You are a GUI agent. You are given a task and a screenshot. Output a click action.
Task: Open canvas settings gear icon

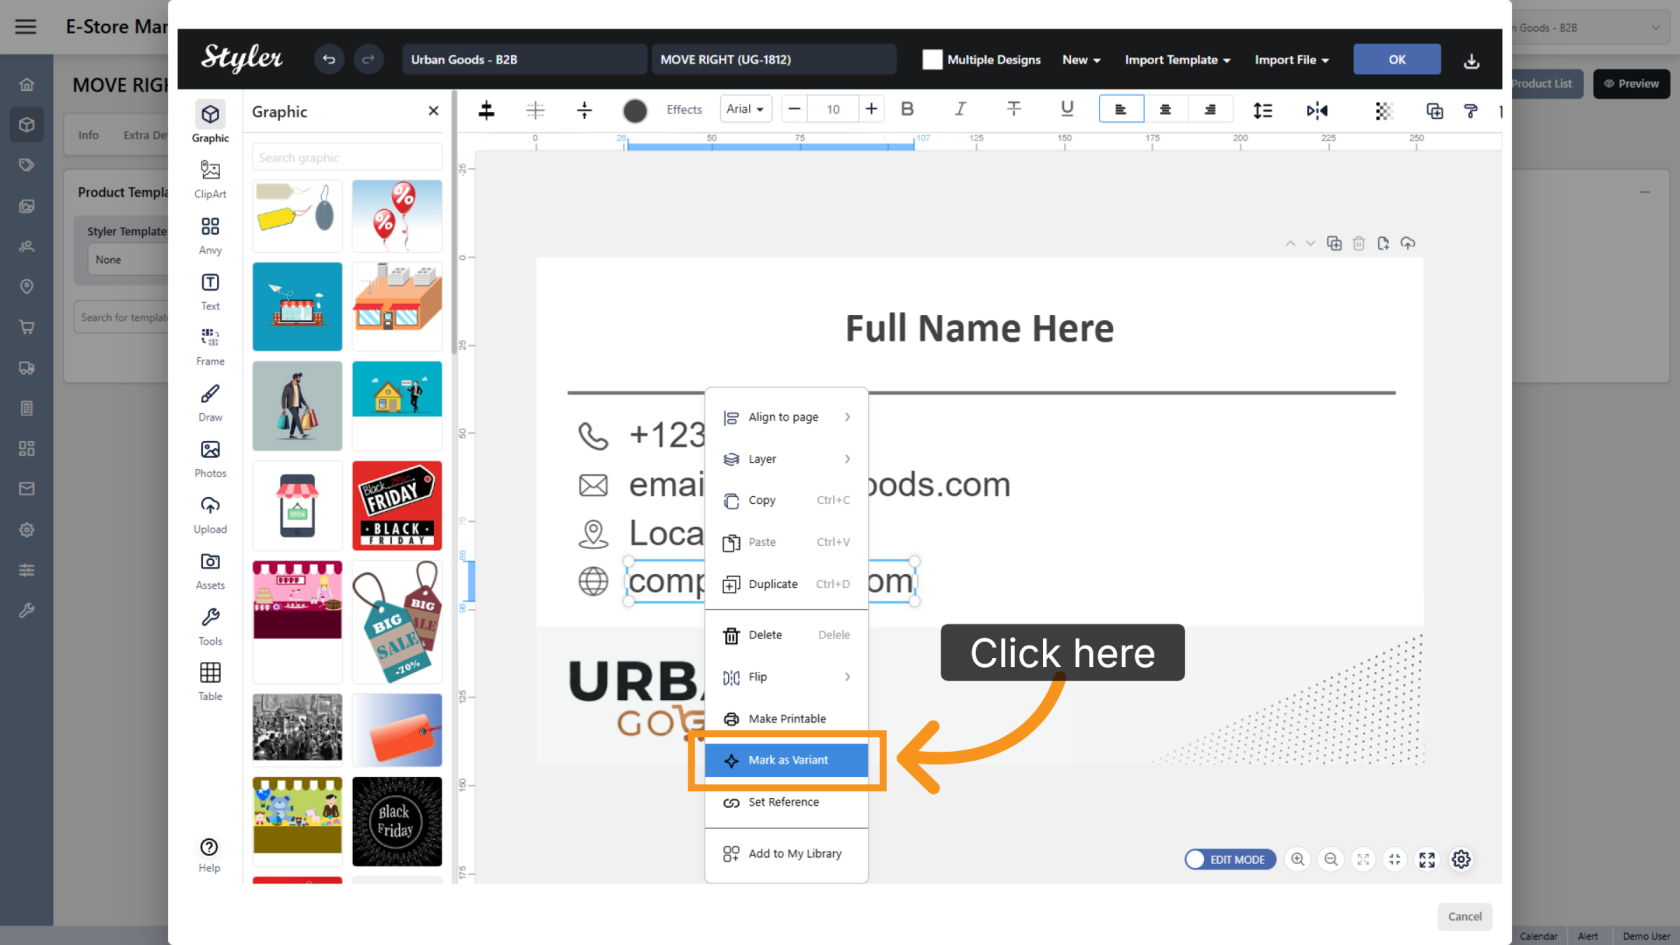tap(1461, 860)
